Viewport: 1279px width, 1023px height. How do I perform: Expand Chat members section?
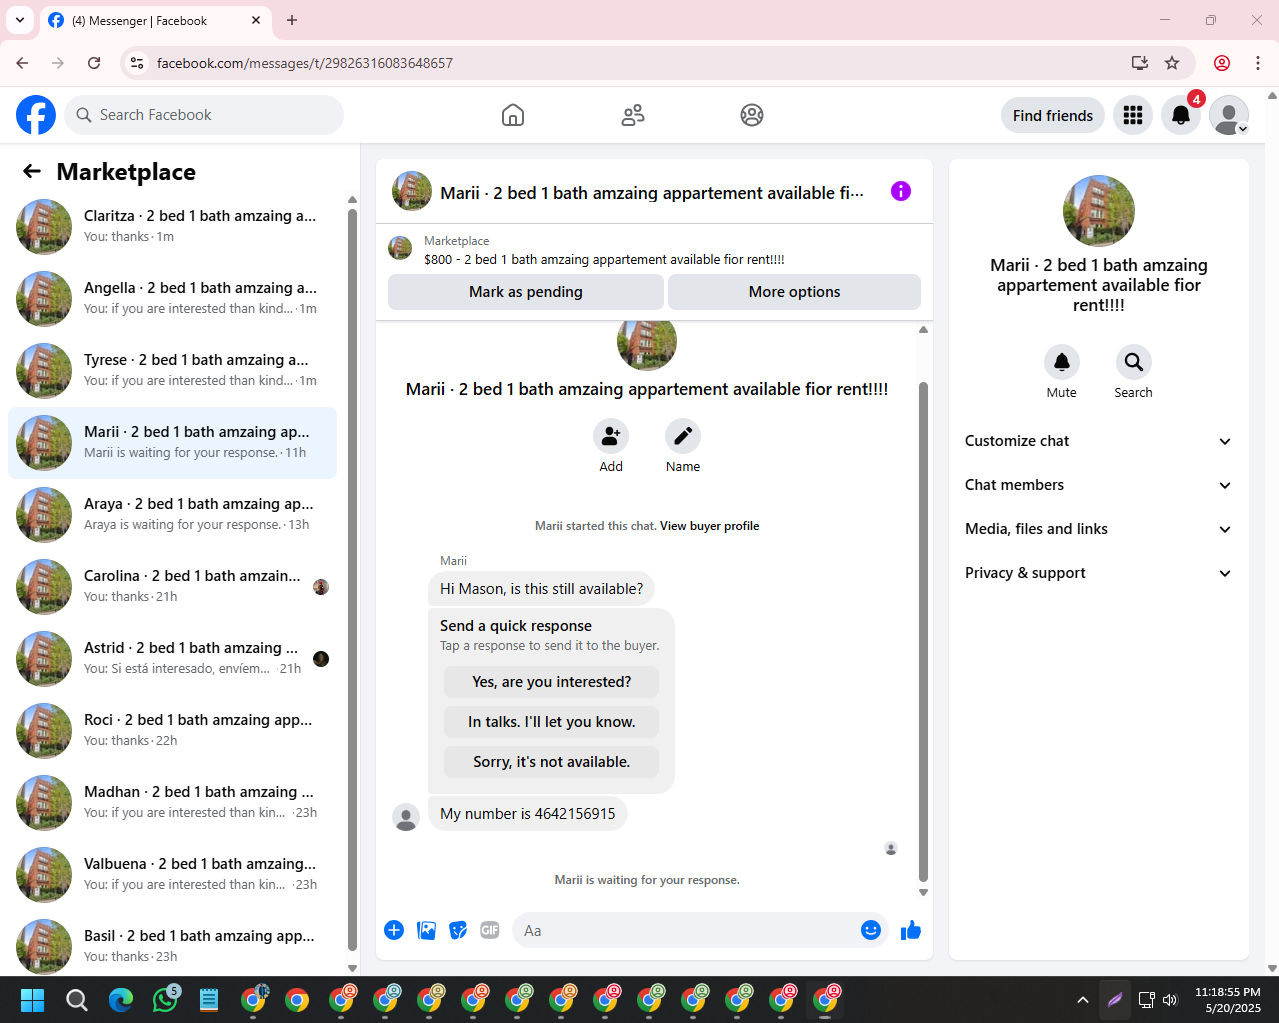point(1098,485)
